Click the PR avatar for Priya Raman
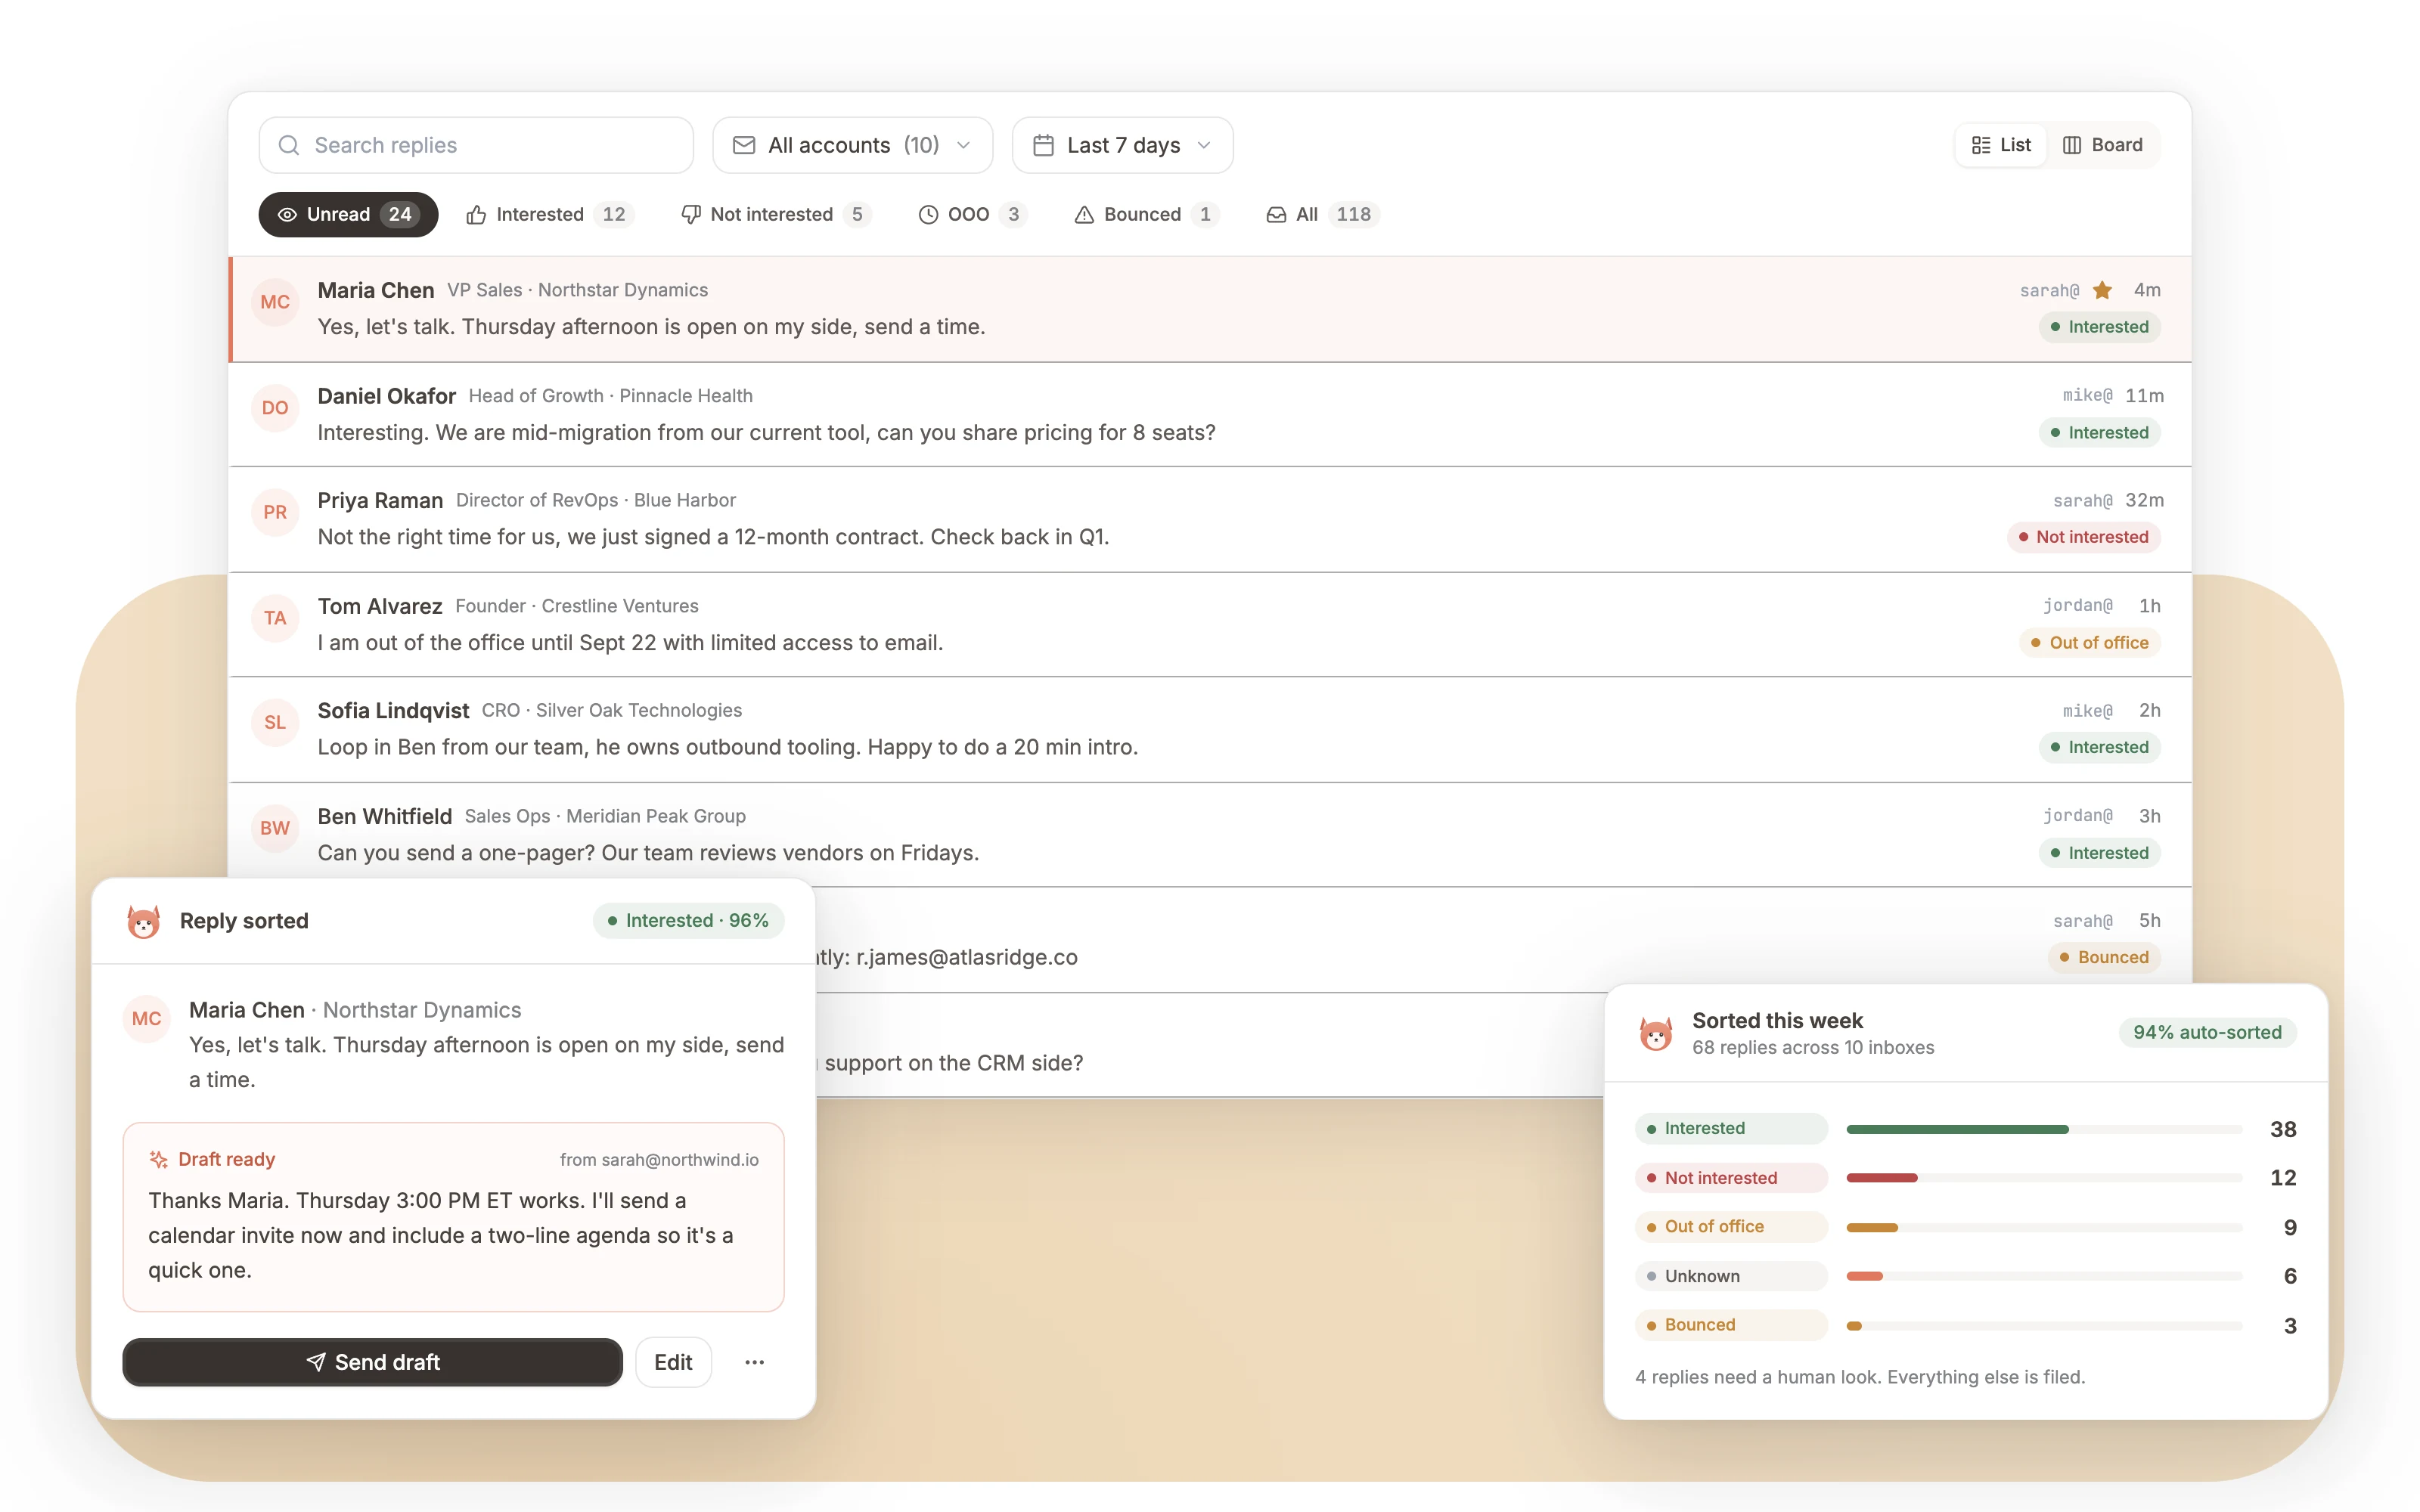 coord(275,512)
